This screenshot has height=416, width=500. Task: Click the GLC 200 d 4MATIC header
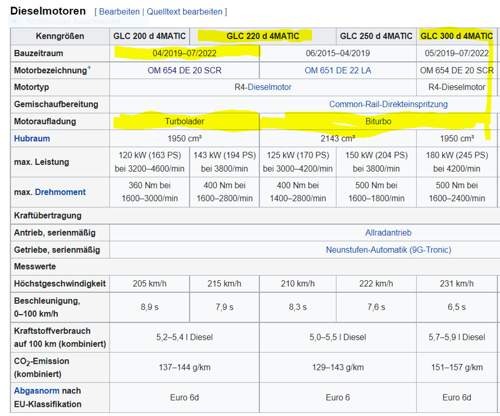tap(149, 36)
